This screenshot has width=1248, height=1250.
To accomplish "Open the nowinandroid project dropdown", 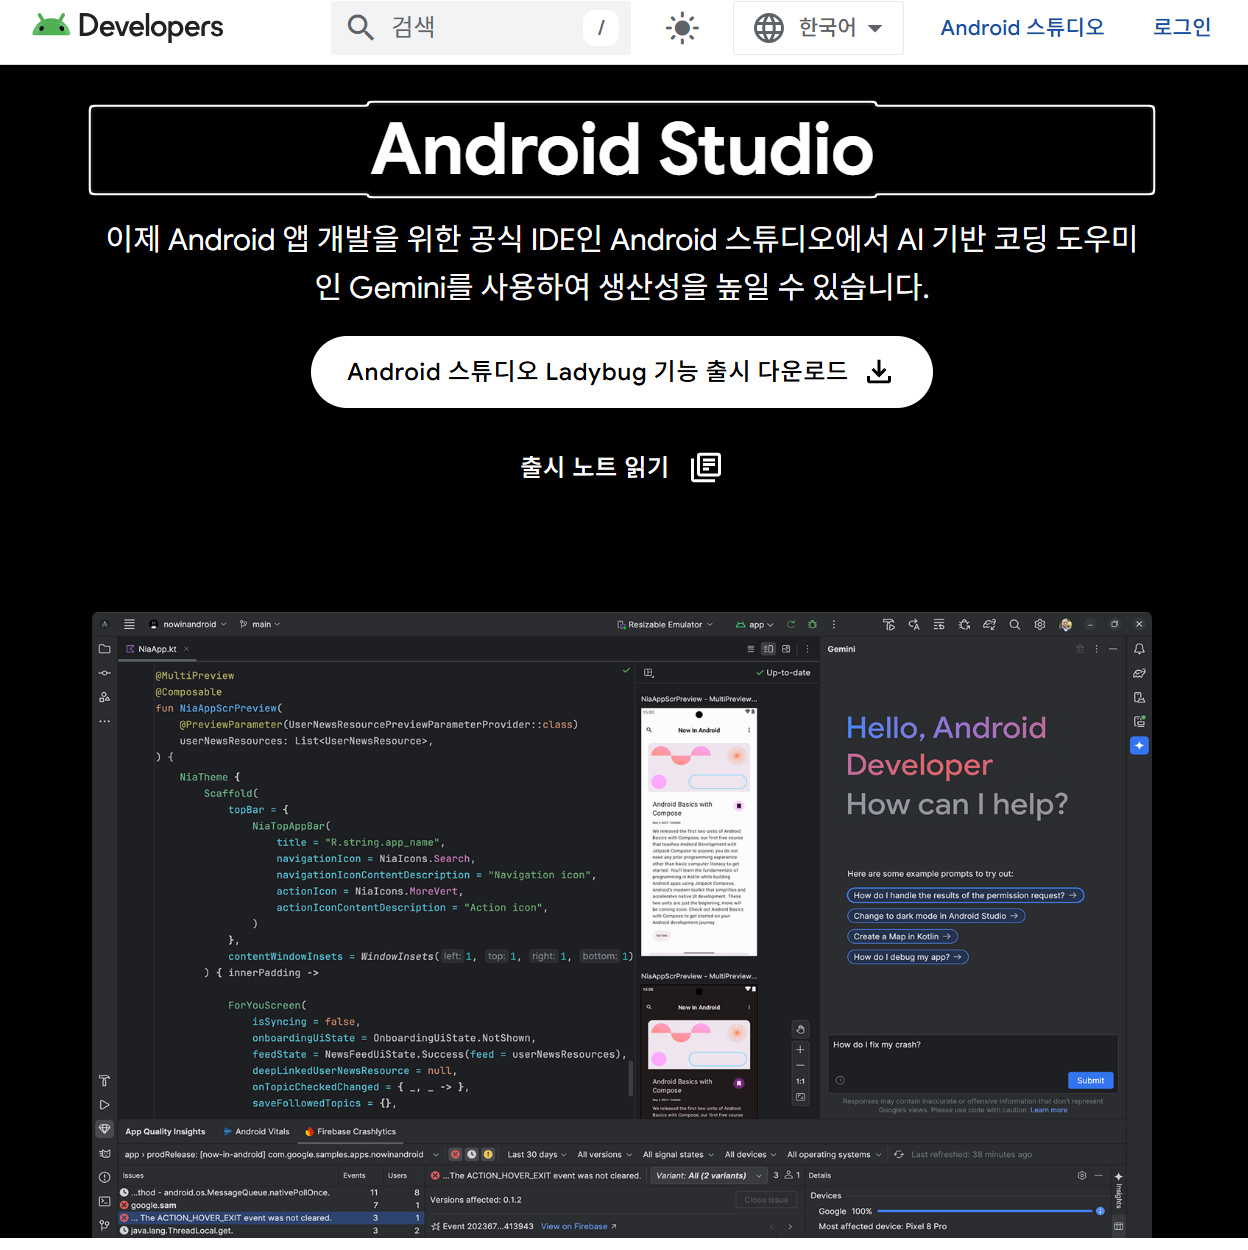I will point(188,624).
